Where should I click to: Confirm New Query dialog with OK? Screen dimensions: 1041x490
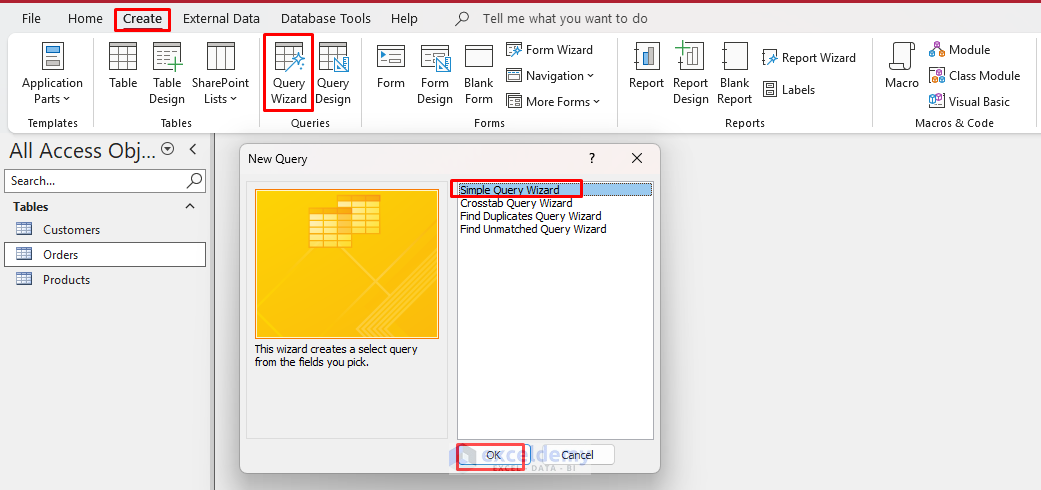click(492, 455)
